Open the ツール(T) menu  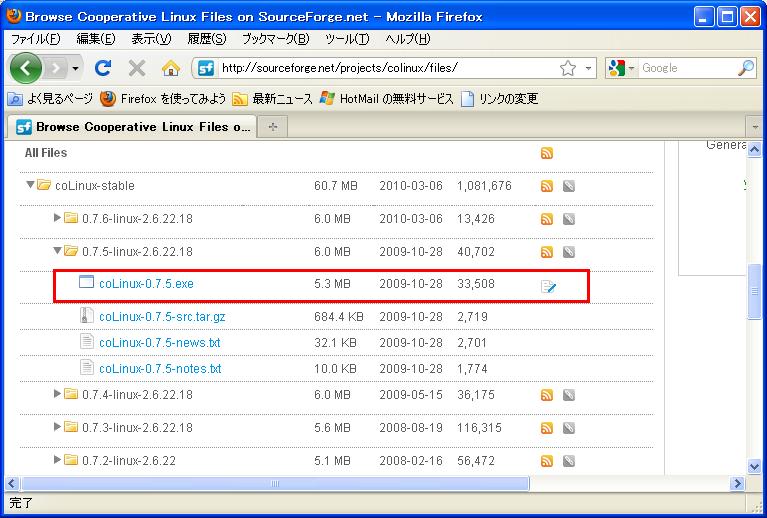click(x=347, y=39)
